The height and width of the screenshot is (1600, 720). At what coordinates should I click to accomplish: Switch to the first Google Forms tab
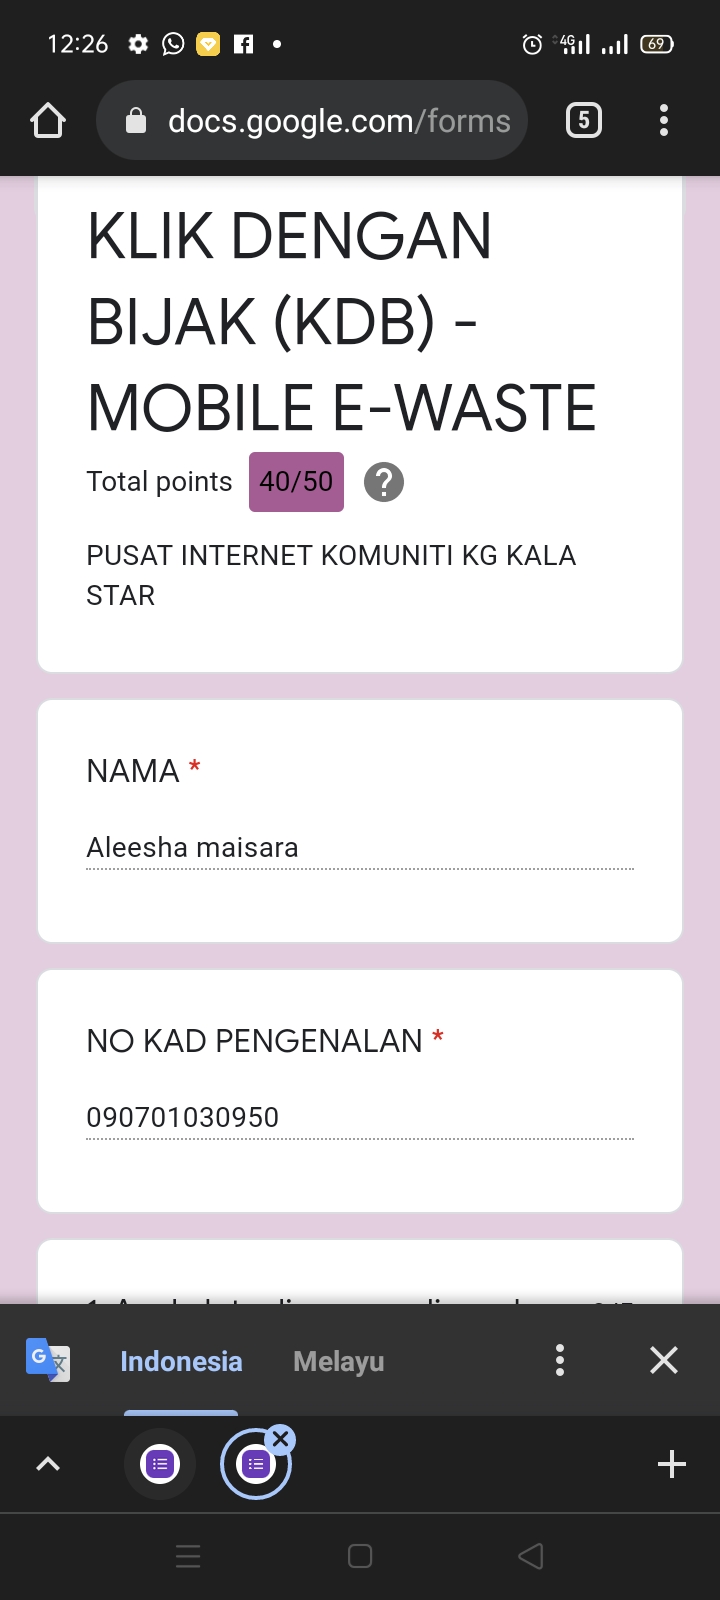pyautogui.click(x=160, y=1464)
